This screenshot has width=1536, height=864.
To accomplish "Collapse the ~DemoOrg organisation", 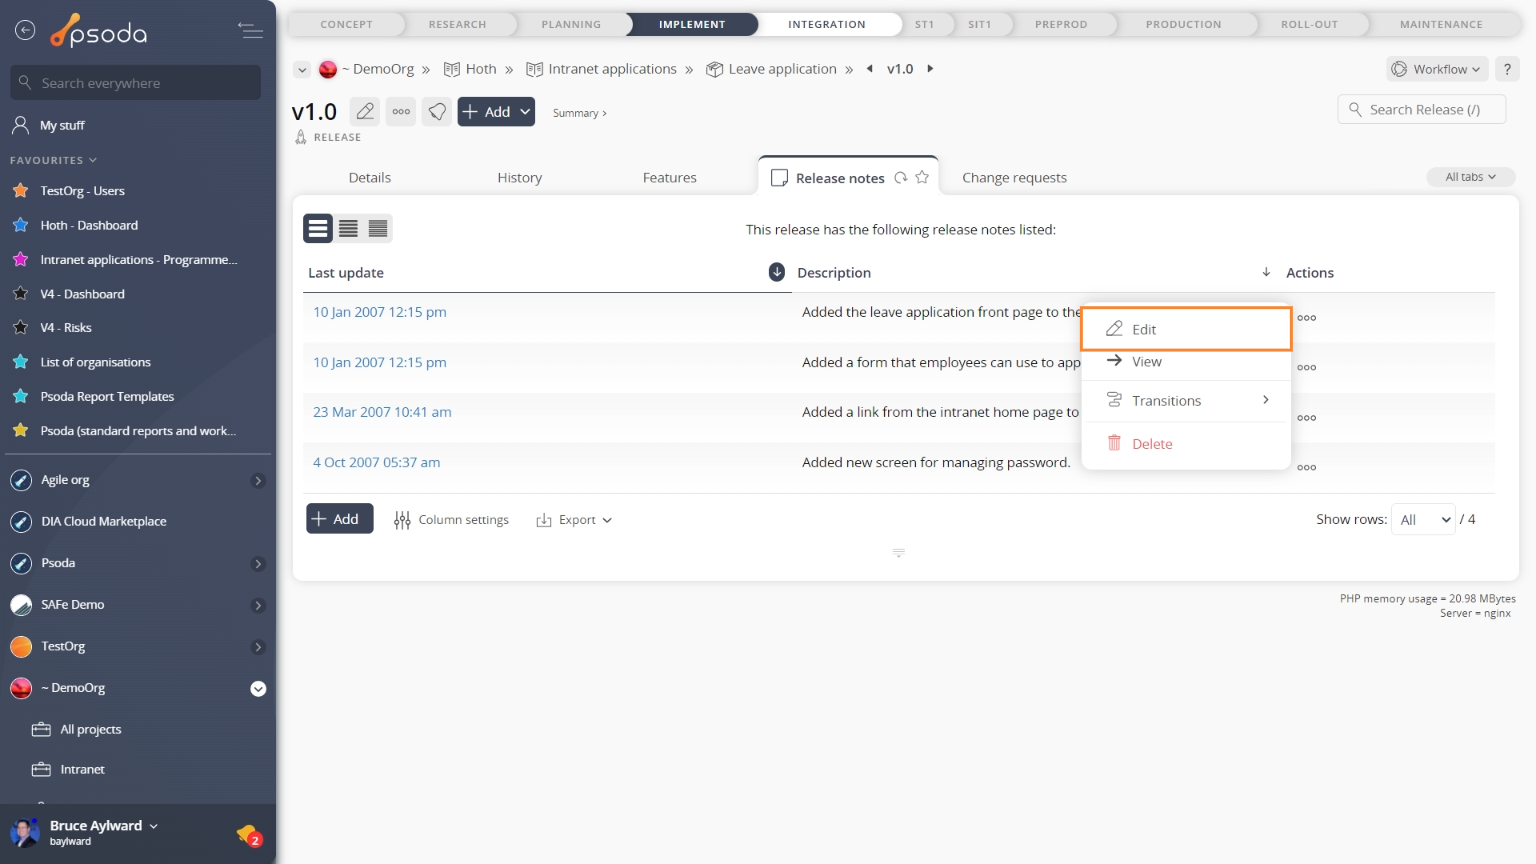I will [x=258, y=689].
